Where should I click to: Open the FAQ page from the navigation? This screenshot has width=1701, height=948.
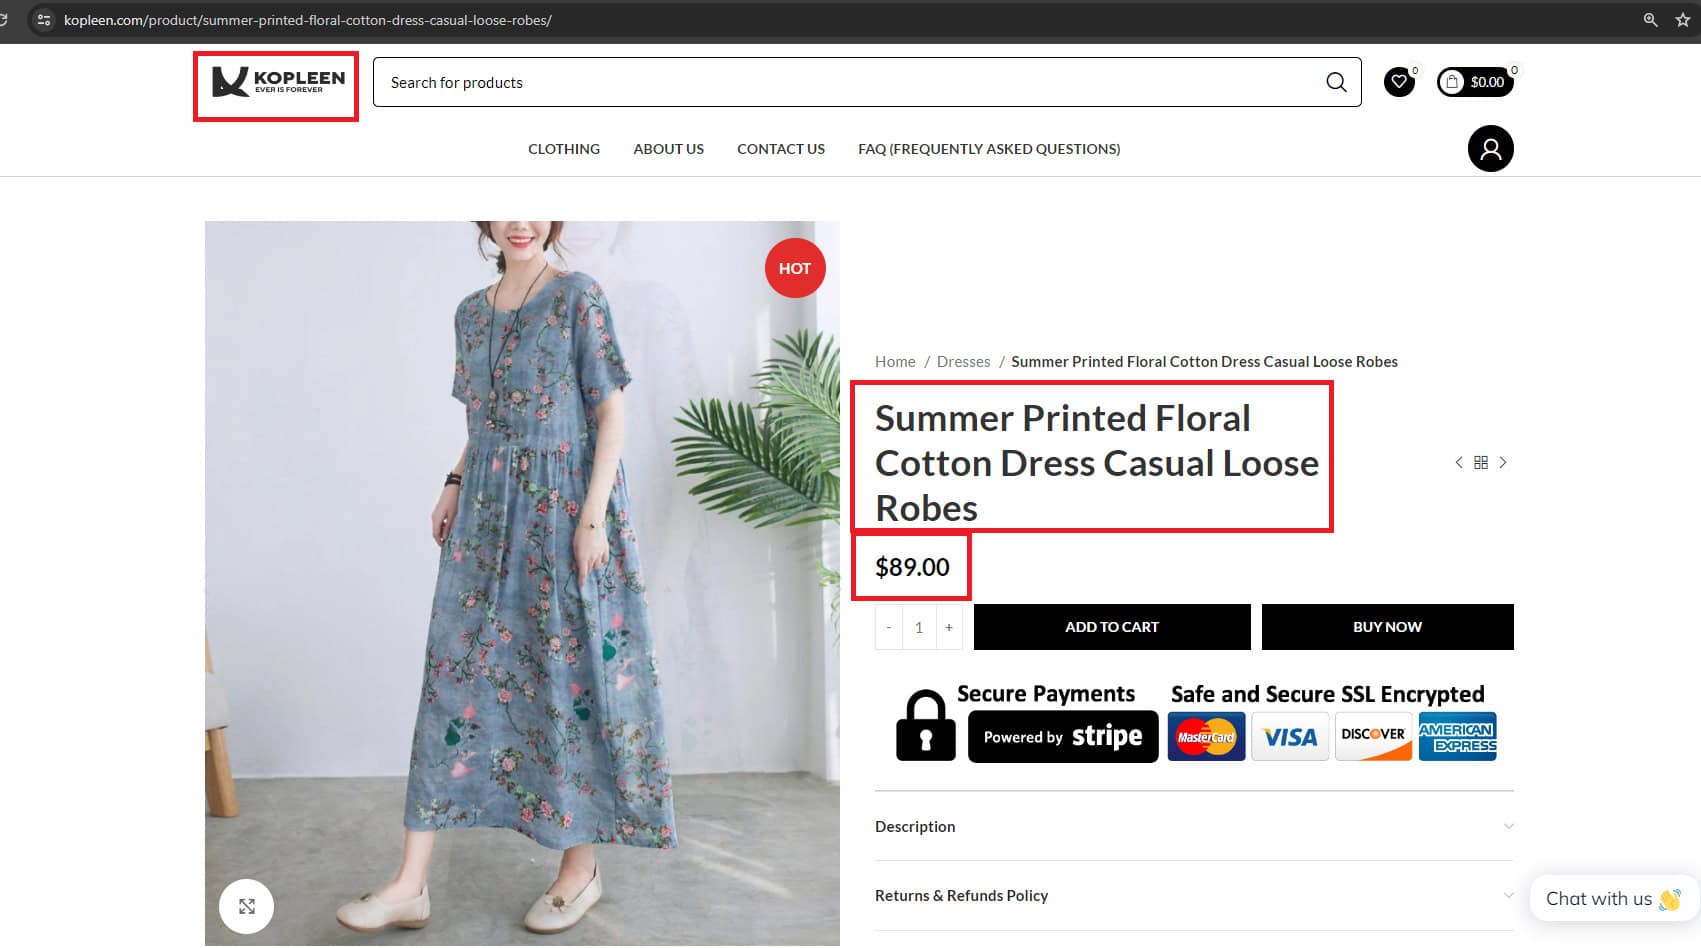coord(988,148)
